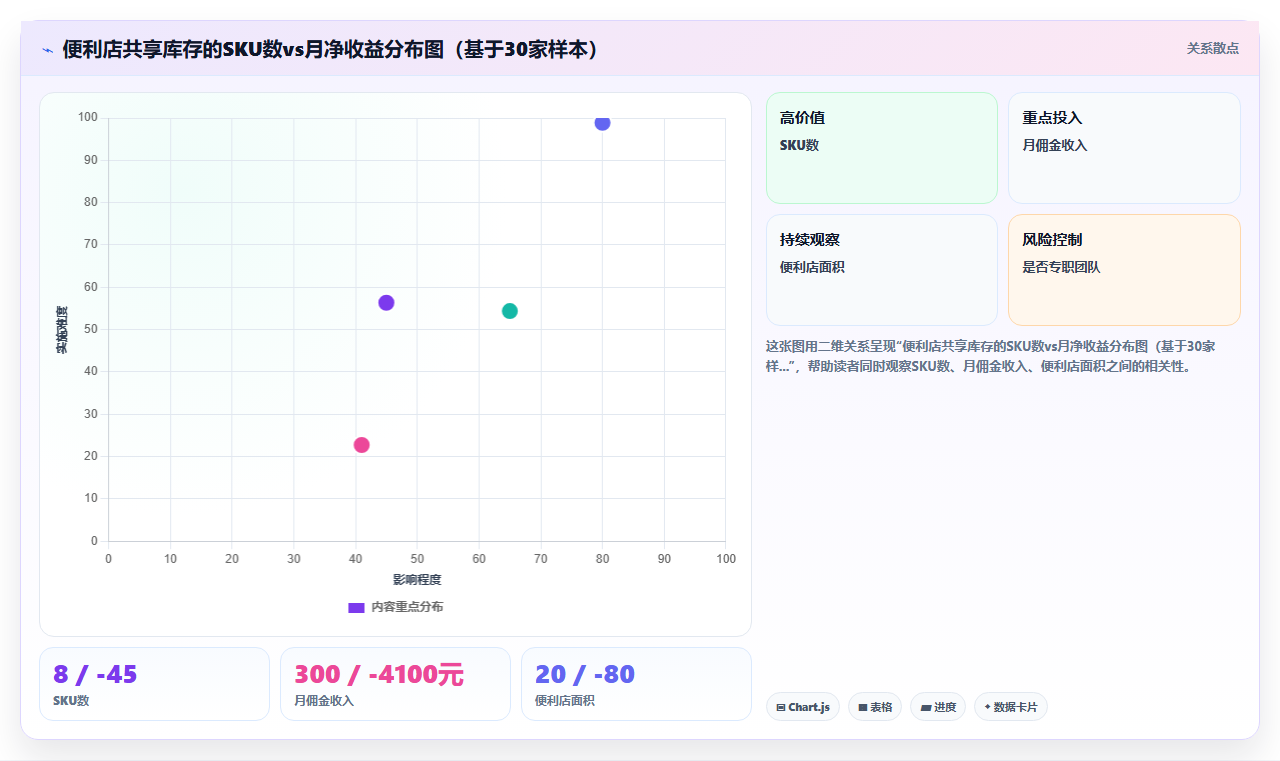Click the SKU数 label under 8 / -45

[71, 701]
